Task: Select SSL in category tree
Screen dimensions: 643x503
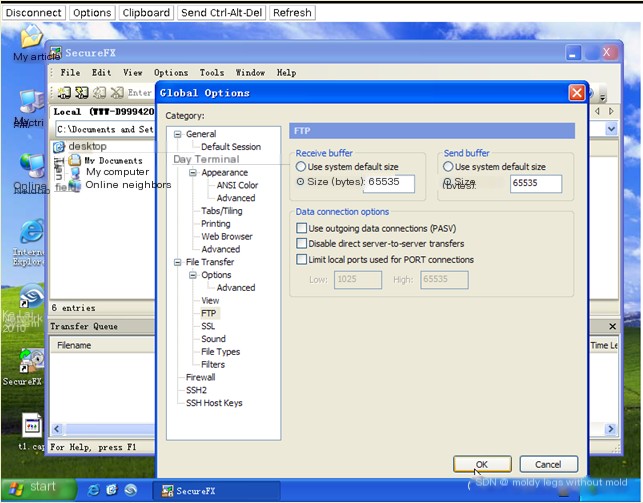Action: click(x=208, y=326)
